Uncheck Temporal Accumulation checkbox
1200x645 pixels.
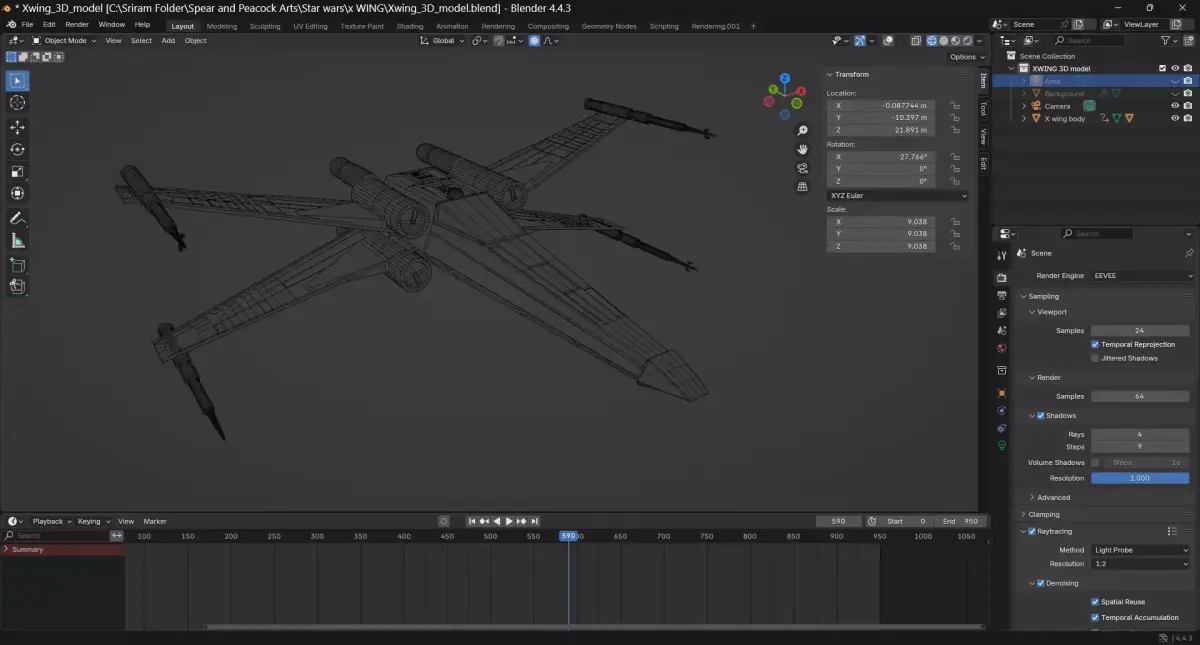point(1095,618)
